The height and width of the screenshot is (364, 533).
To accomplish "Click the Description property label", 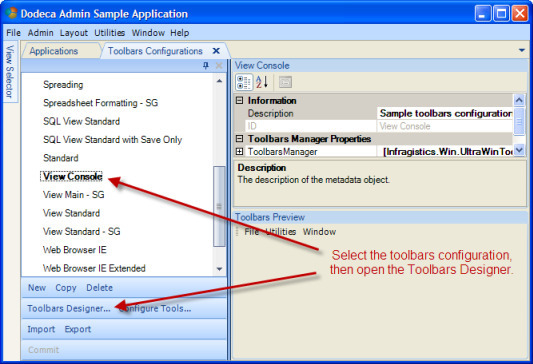I will point(270,114).
